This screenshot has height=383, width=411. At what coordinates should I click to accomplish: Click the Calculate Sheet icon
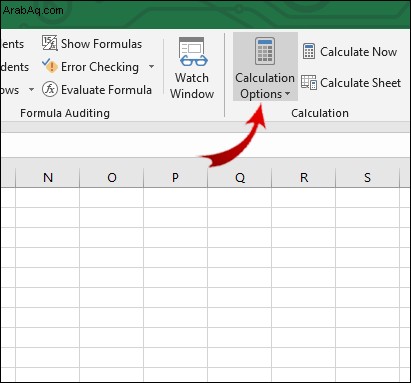pos(309,82)
